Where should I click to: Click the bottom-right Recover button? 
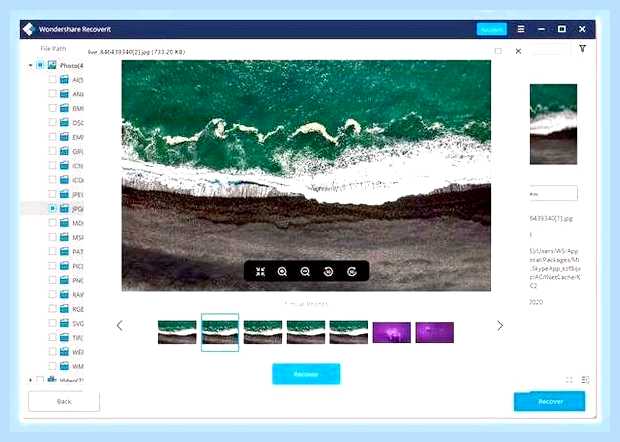(550, 401)
